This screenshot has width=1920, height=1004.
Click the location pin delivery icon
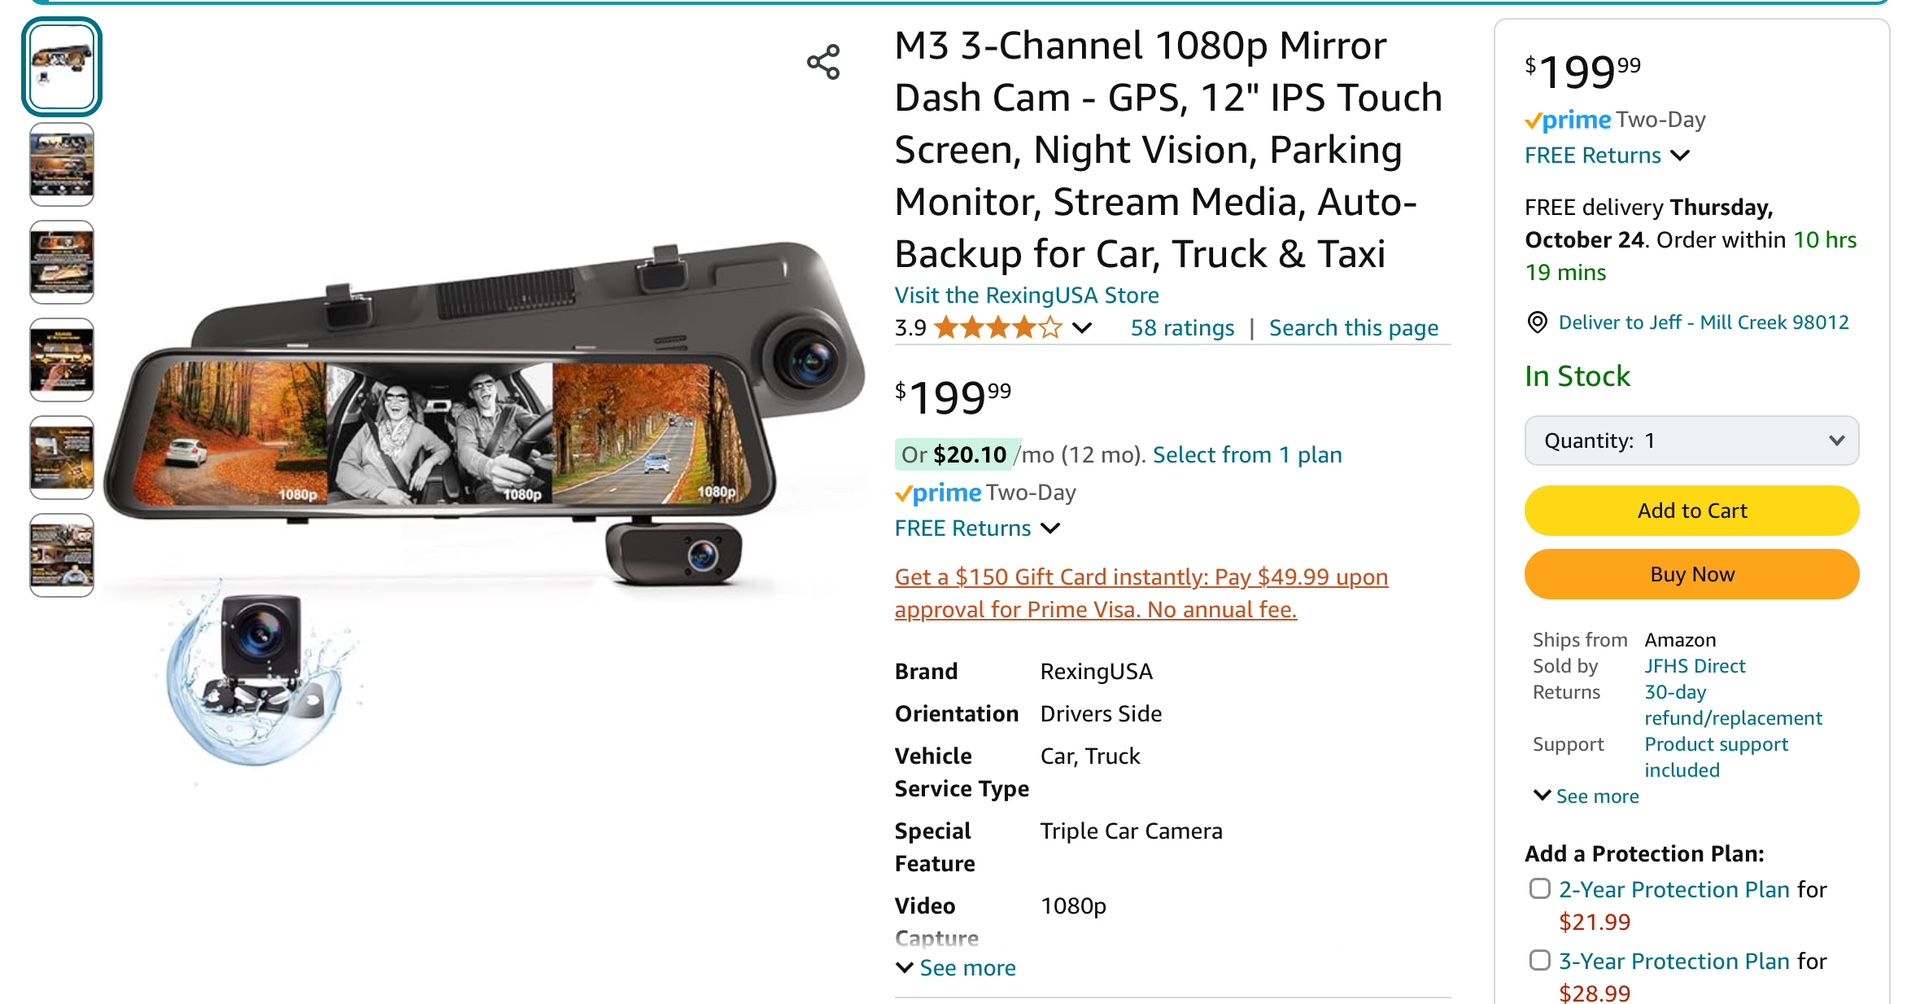pyautogui.click(x=1537, y=322)
